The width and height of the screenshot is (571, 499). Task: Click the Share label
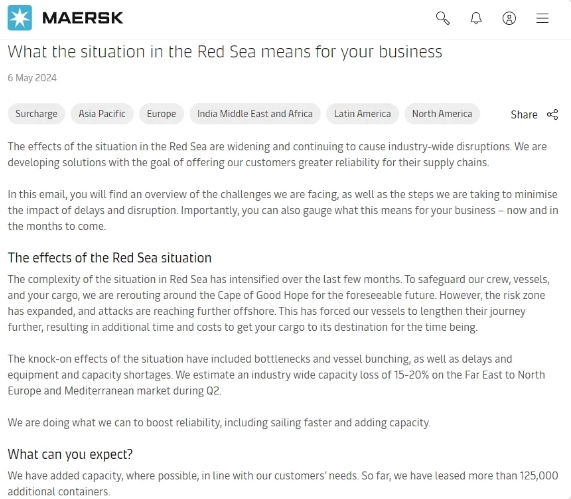click(x=524, y=114)
